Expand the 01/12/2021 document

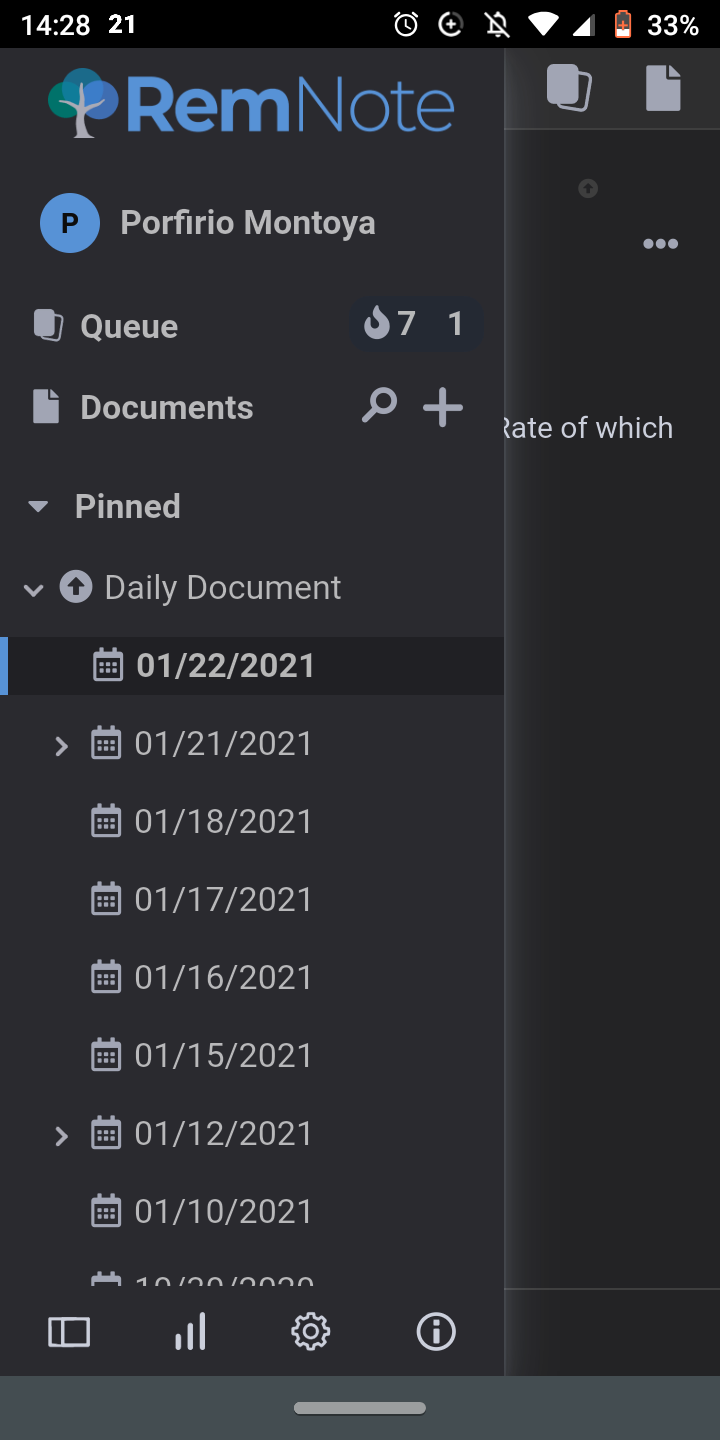point(61,1135)
